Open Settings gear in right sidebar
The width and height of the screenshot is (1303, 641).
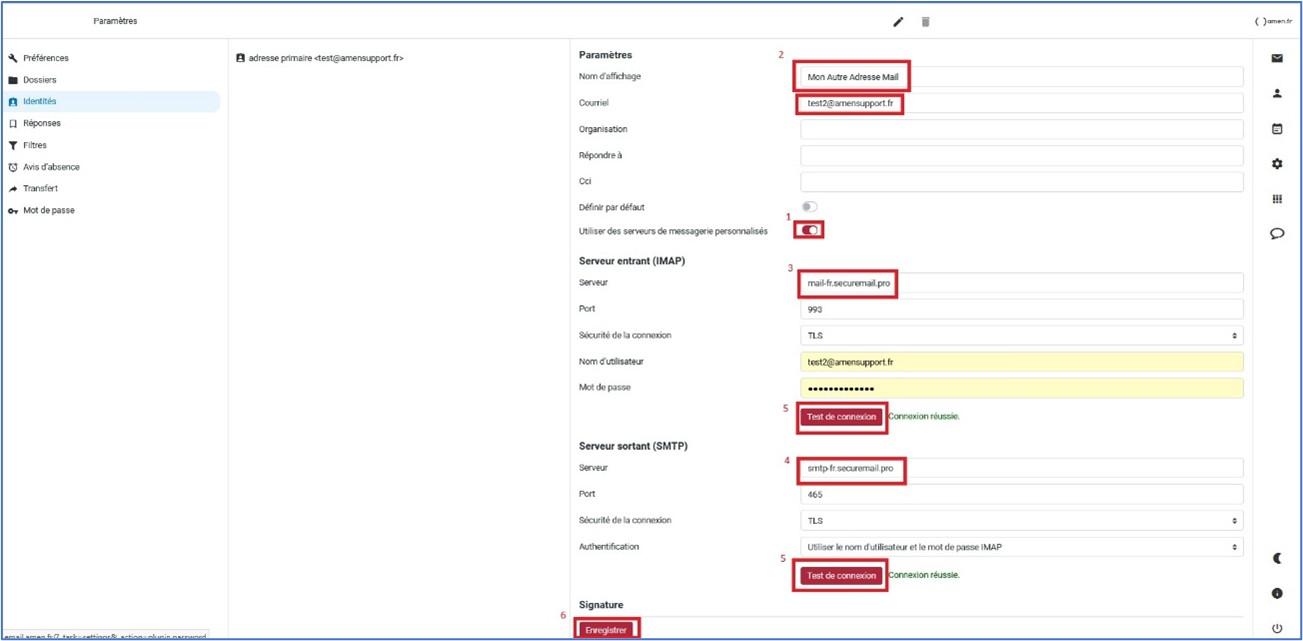pyautogui.click(x=1277, y=164)
